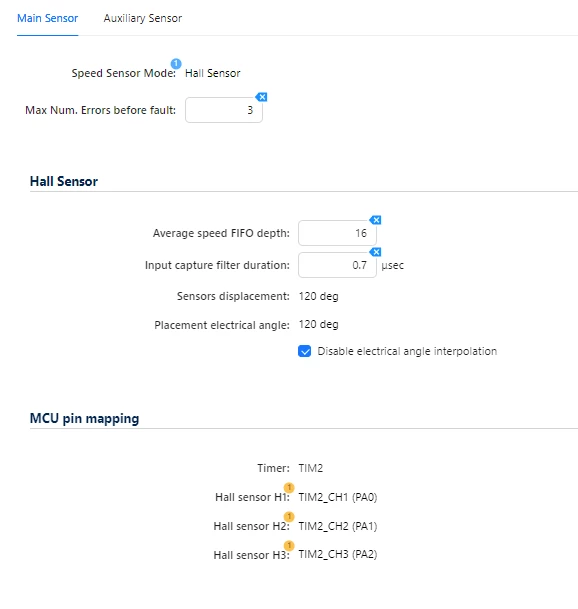Viewport: 578px width, 609px height.
Task: Click the TIM2_CH1 (PA0) pin mapping
Action: pyautogui.click(x=338, y=497)
